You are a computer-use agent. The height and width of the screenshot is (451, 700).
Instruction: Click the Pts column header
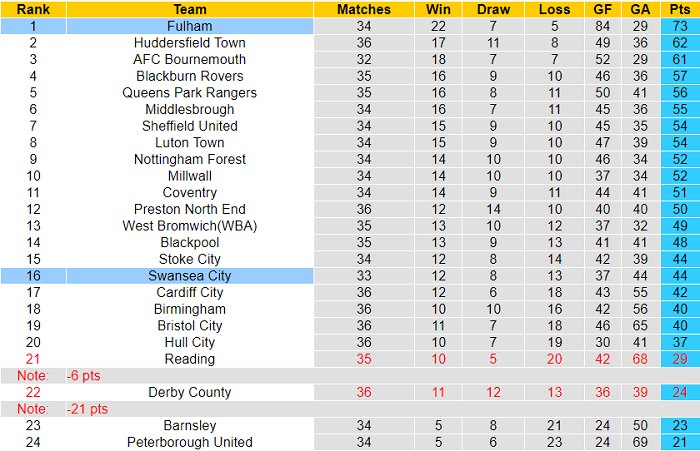[680, 9]
